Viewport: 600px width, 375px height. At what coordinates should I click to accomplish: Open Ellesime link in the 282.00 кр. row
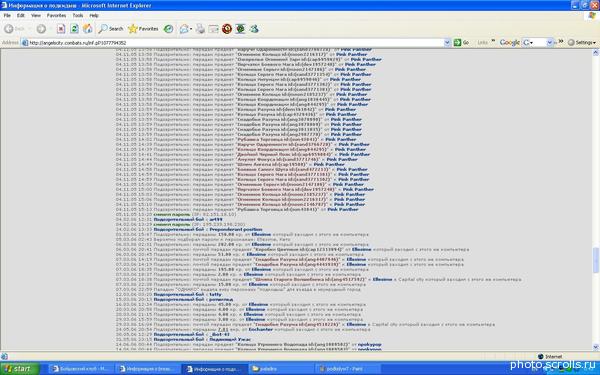(261, 245)
